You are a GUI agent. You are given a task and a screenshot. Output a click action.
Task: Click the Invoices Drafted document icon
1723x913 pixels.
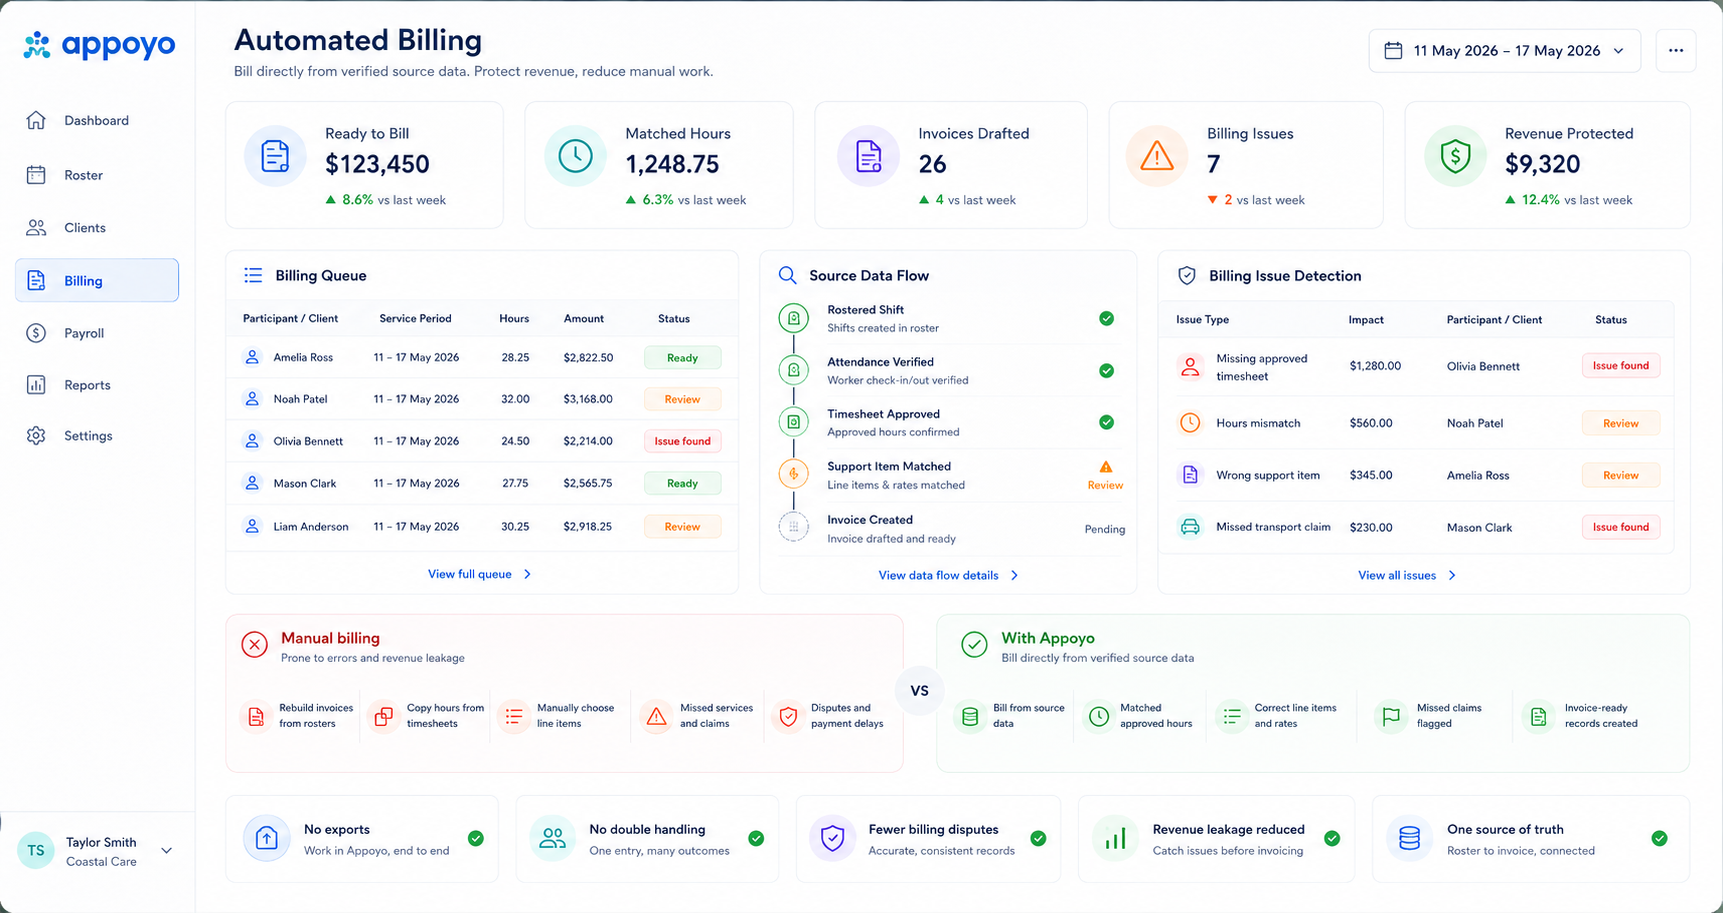(868, 156)
